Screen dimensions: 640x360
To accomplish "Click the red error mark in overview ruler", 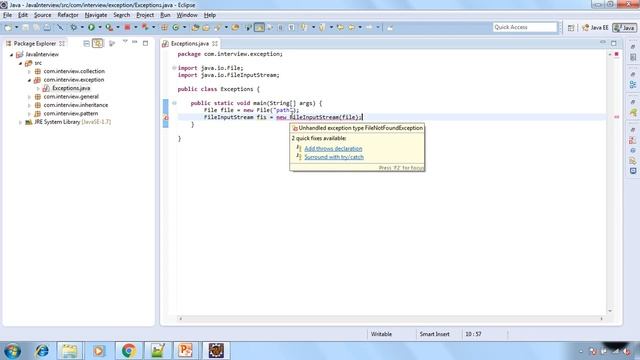I will pyautogui.click(x=616, y=117).
